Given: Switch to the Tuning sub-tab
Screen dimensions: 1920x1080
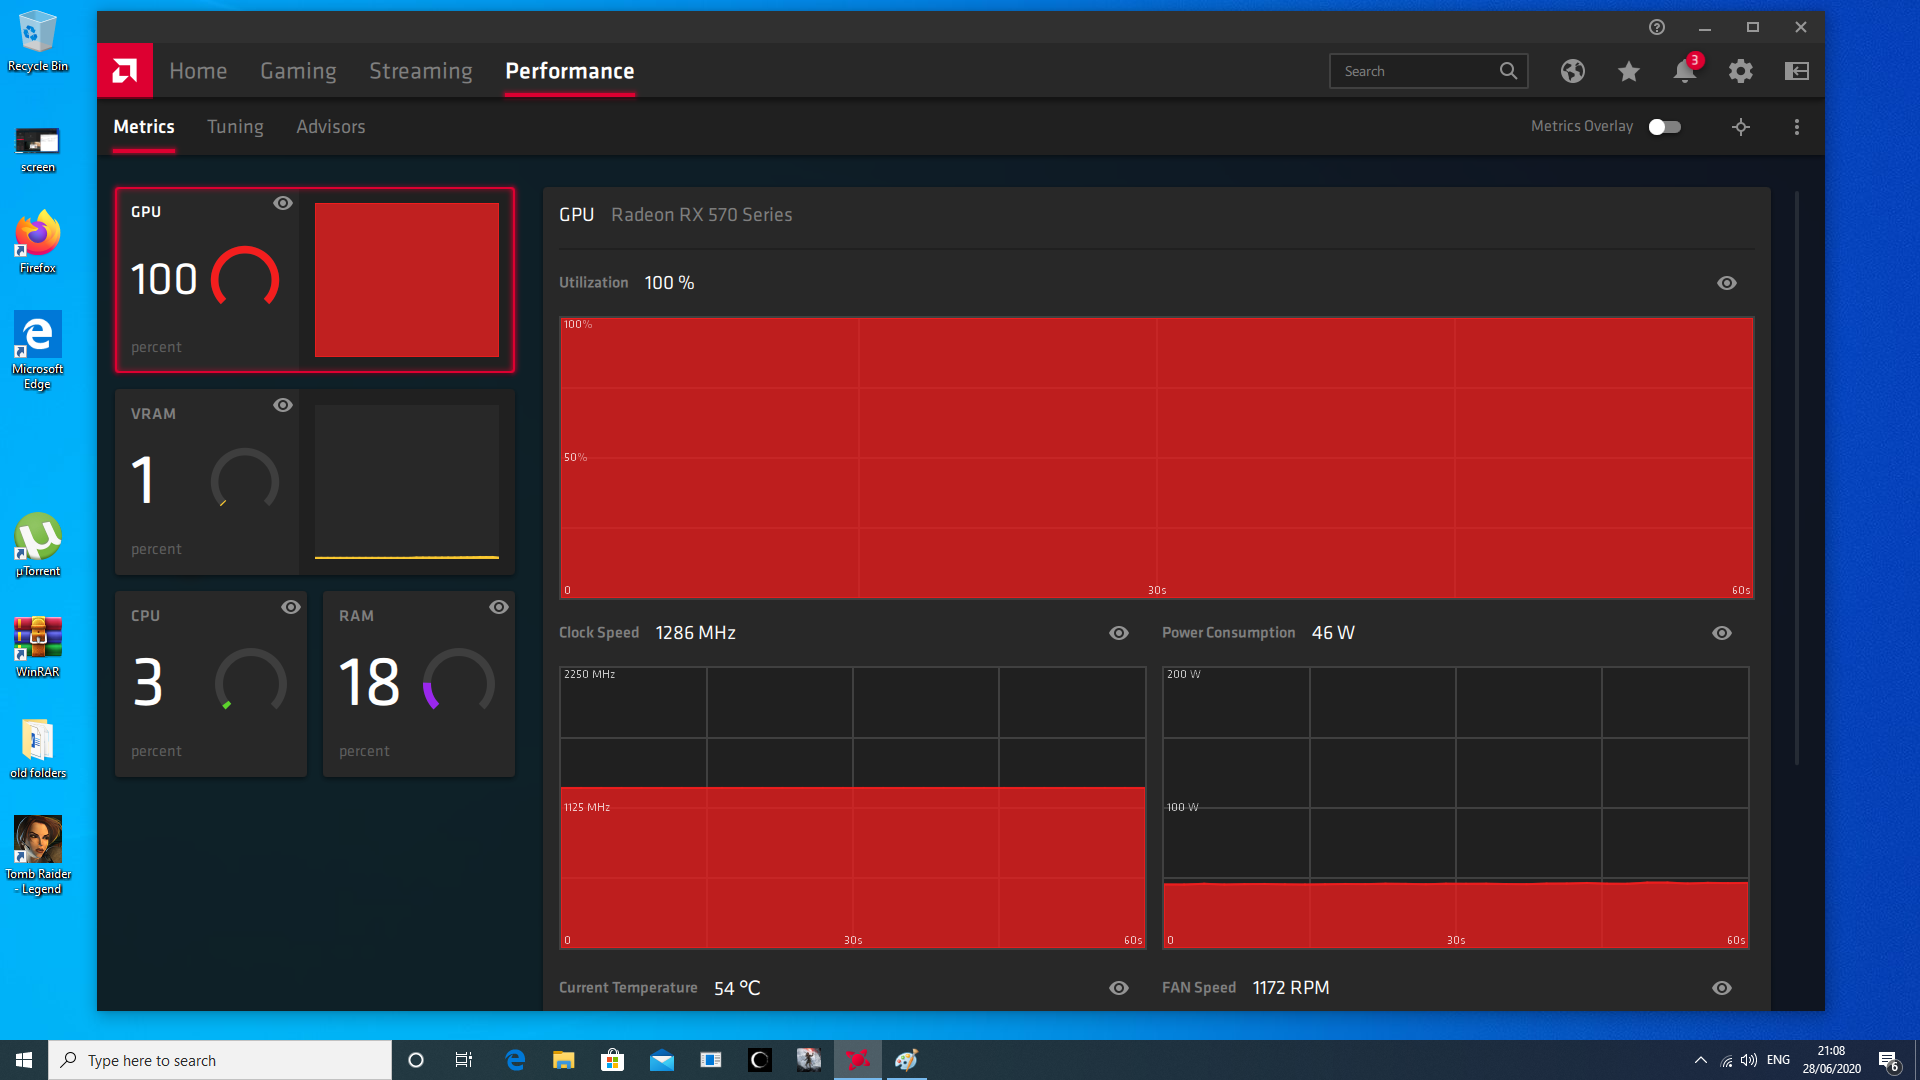Looking at the screenshot, I should point(235,127).
